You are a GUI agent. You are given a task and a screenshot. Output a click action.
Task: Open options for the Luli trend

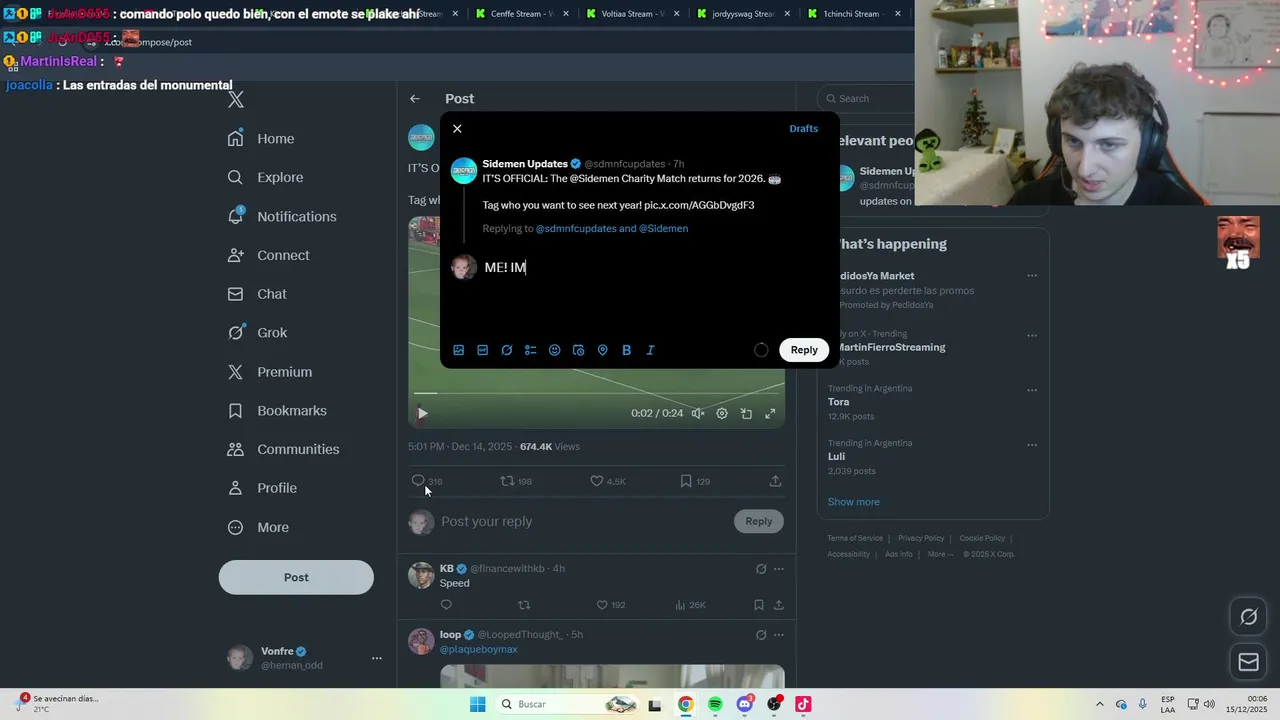[1032, 445]
